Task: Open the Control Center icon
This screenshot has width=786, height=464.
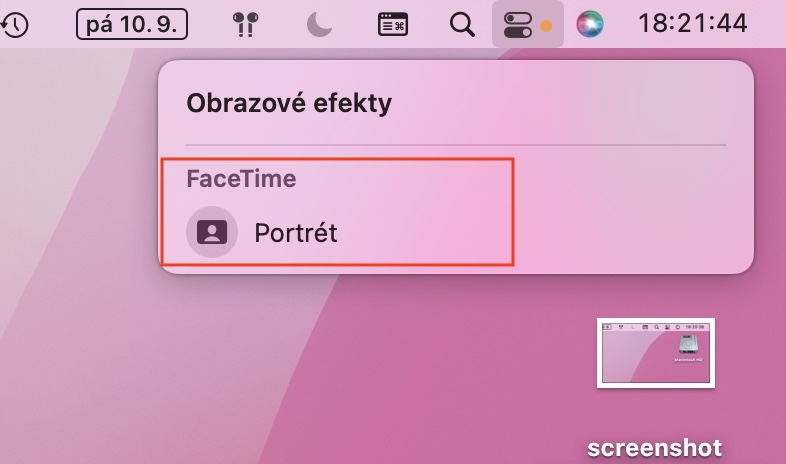Action: 518,24
